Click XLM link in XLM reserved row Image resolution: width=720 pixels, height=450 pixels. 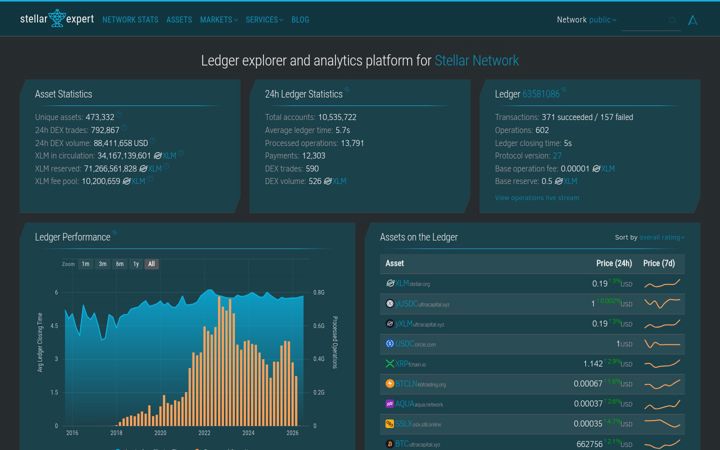tap(155, 169)
